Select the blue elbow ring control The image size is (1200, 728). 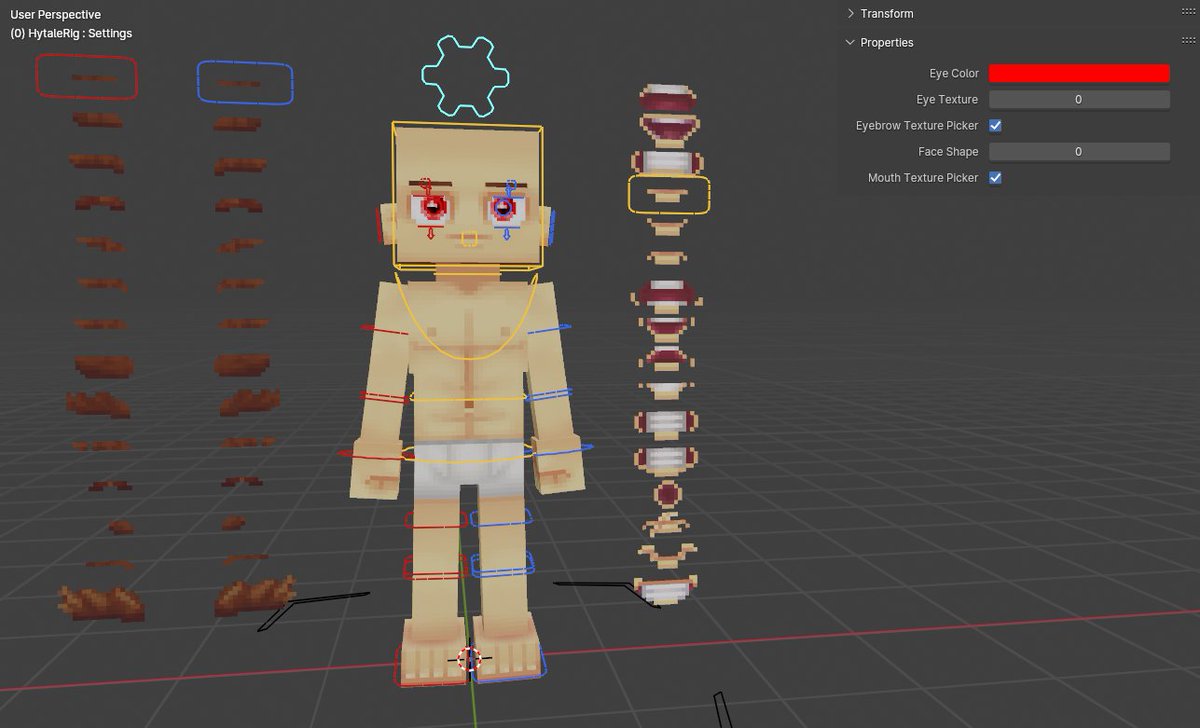[x=549, y=397]
